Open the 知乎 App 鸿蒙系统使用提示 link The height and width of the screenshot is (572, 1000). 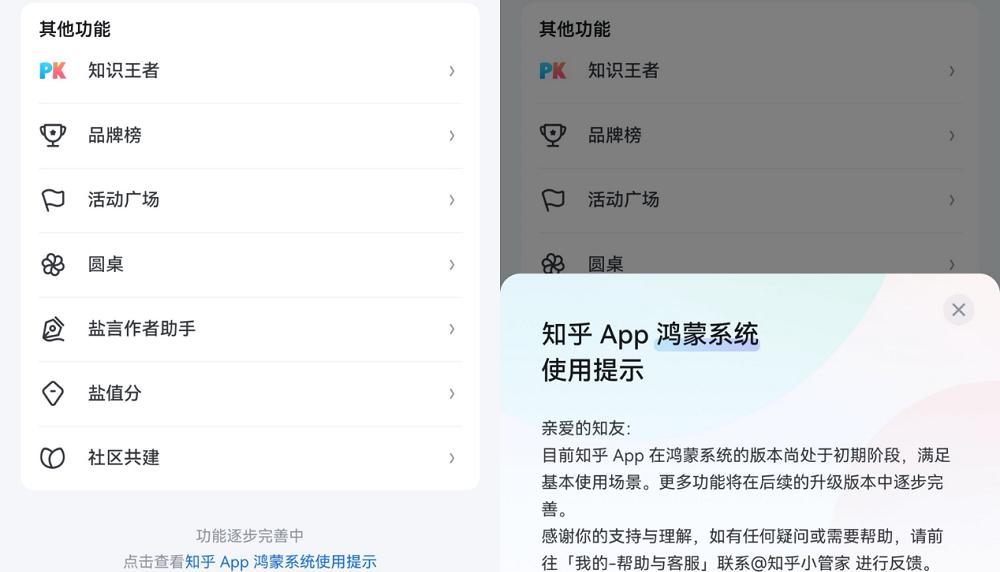(x=281, y=562)
